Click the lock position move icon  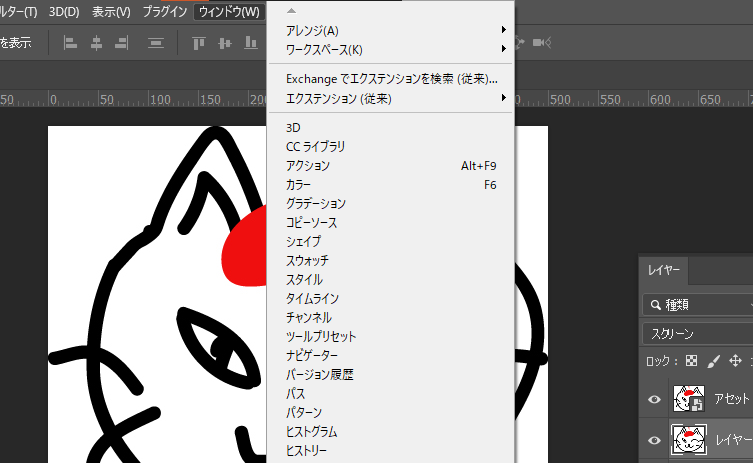click(x=735, y=361)
